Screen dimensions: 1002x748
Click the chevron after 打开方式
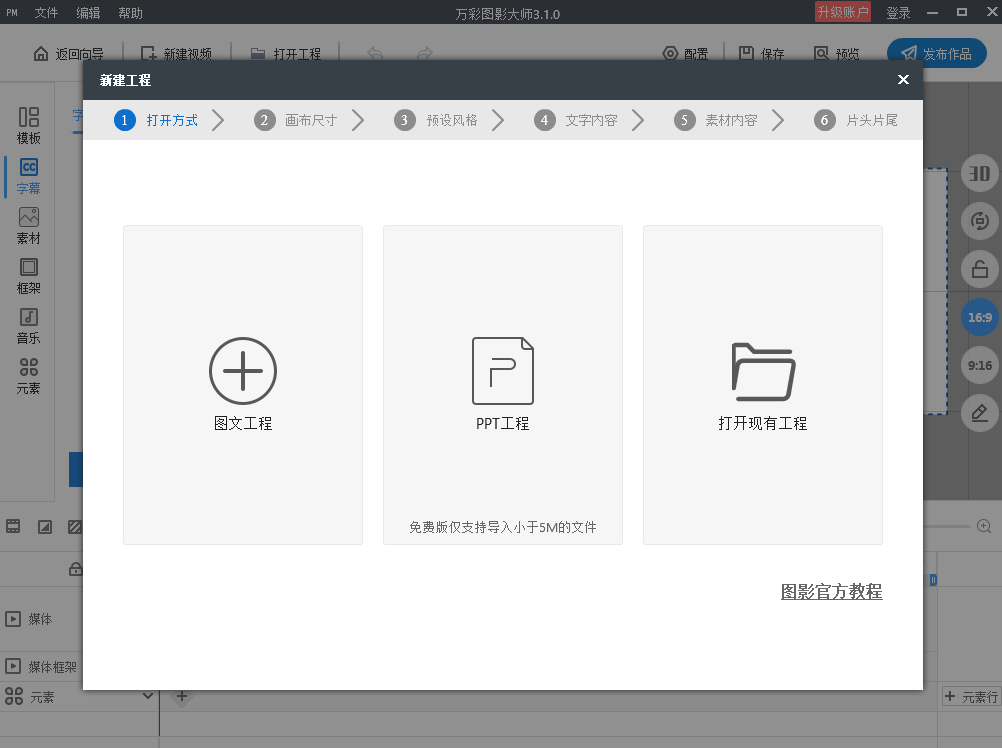coord(218,120)
